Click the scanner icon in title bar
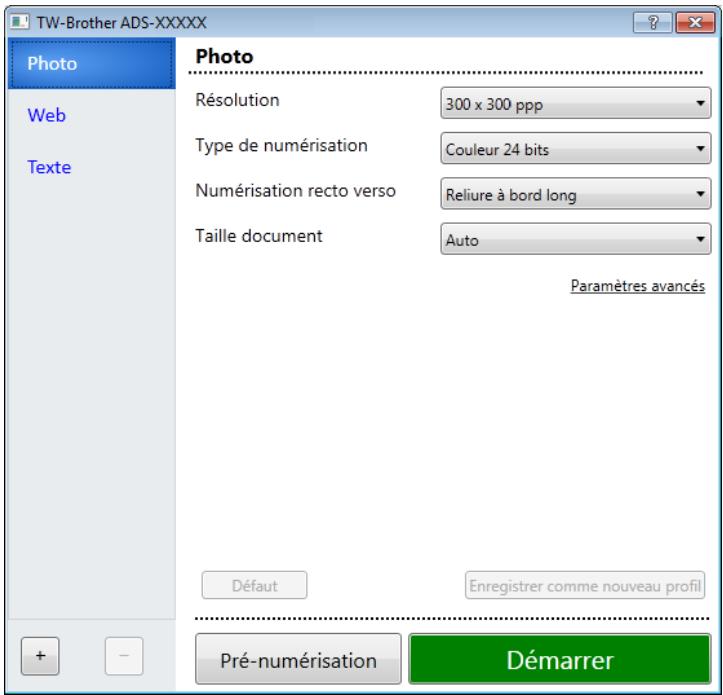This screenshot has height=695, width=723. [20, 22]
